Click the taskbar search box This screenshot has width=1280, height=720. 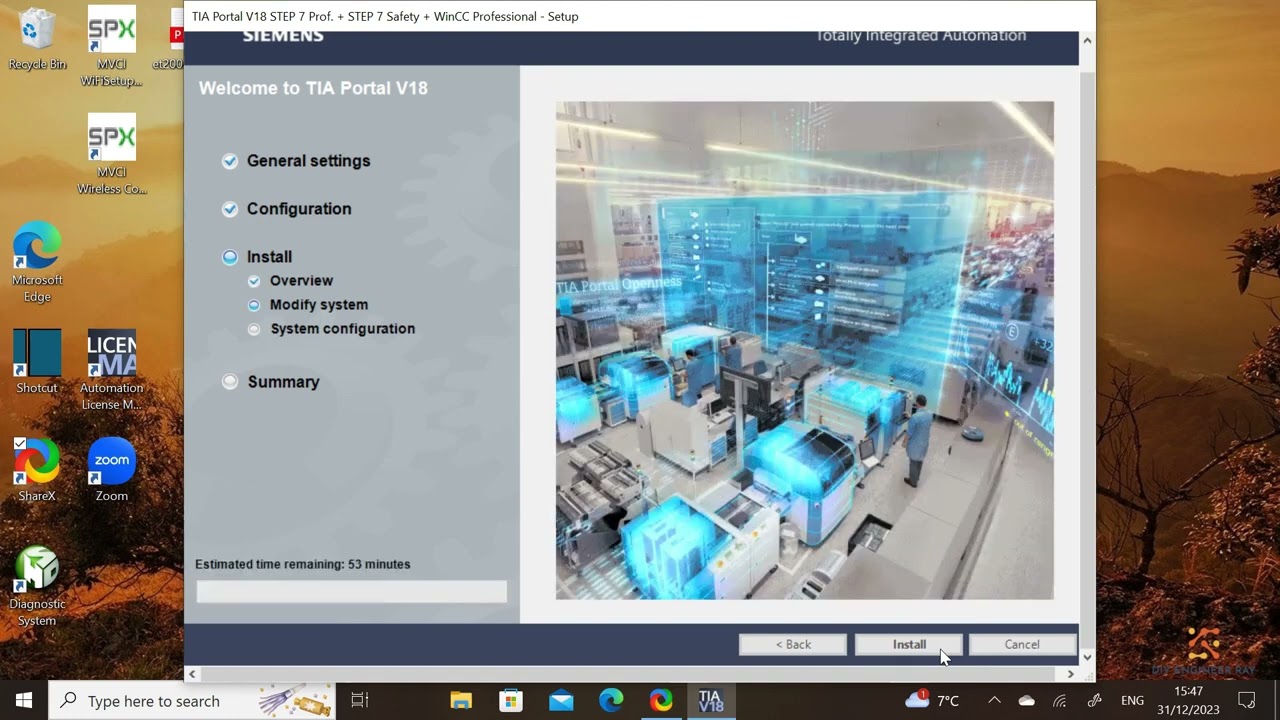click(x=191, y=701)
